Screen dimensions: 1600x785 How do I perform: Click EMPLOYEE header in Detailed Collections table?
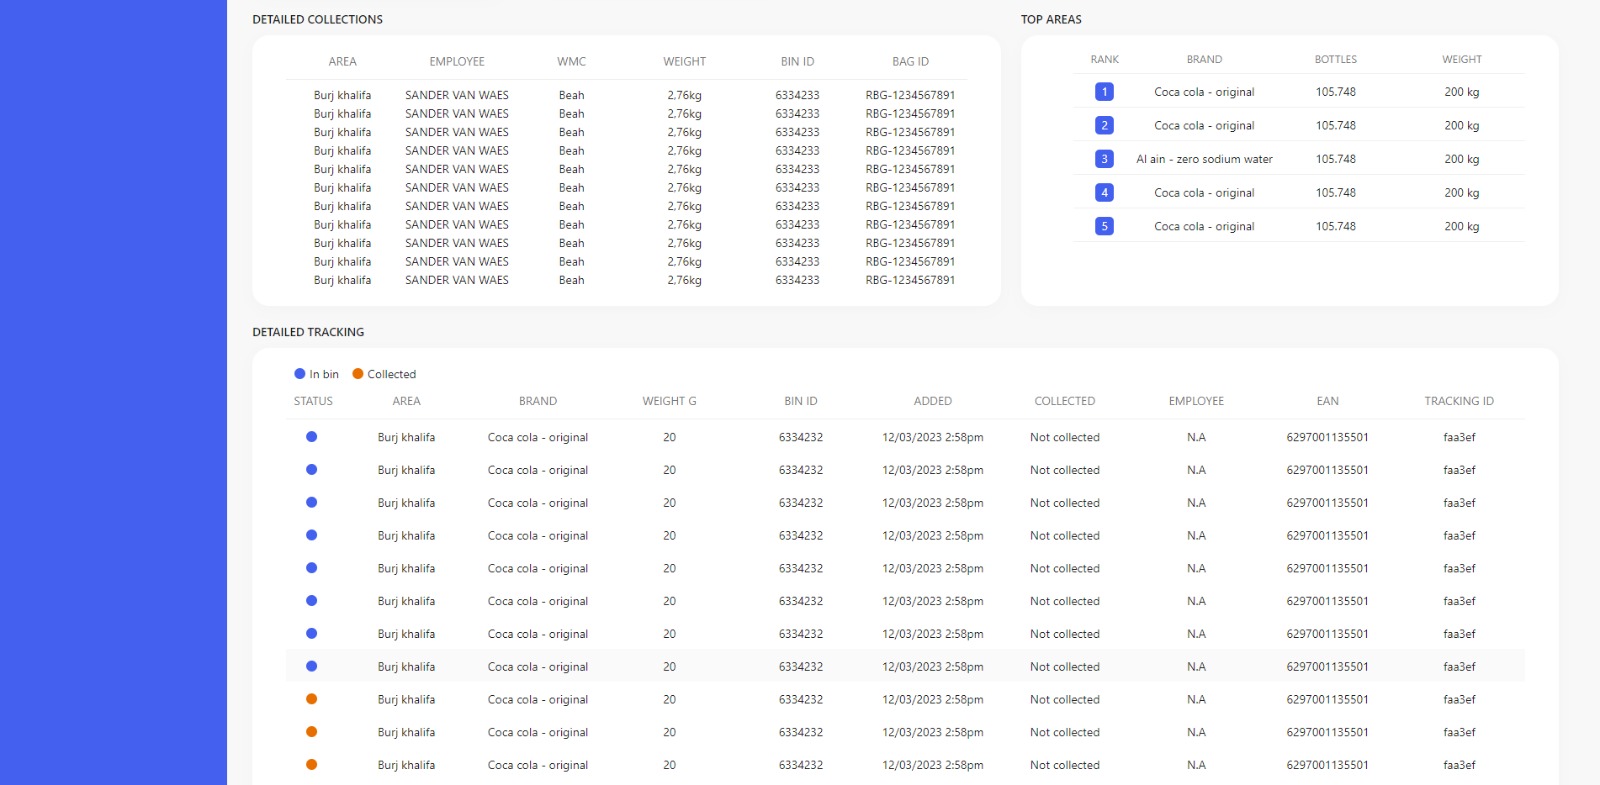[x=457, y=62]
